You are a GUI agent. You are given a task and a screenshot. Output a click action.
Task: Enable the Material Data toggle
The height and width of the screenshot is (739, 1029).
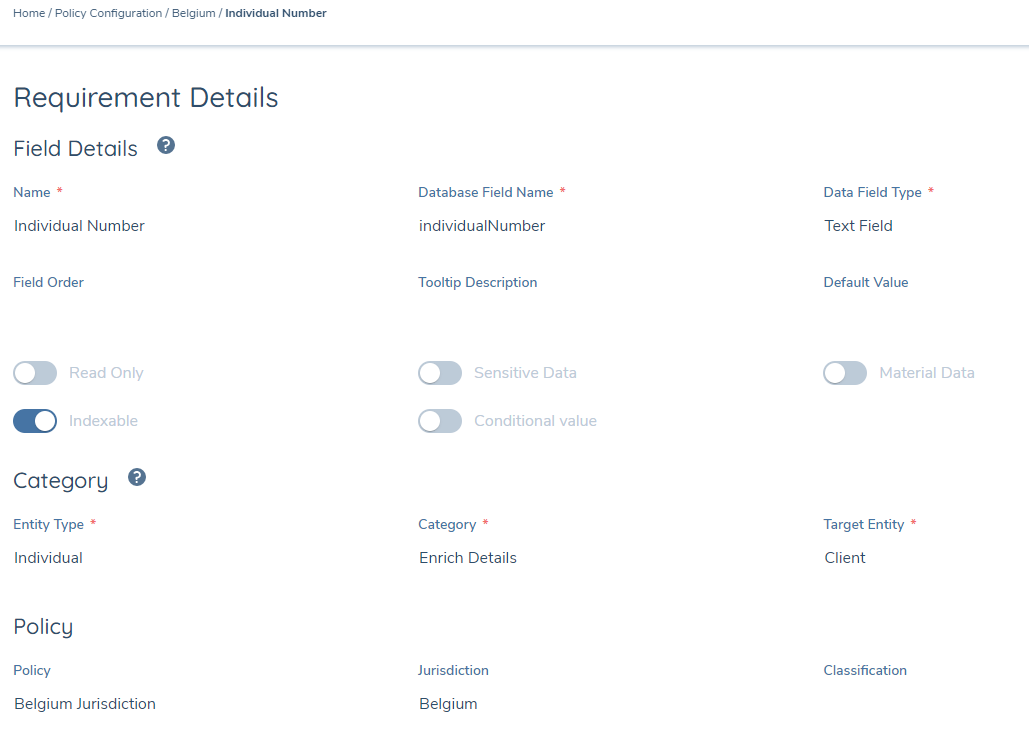point(845,373)
